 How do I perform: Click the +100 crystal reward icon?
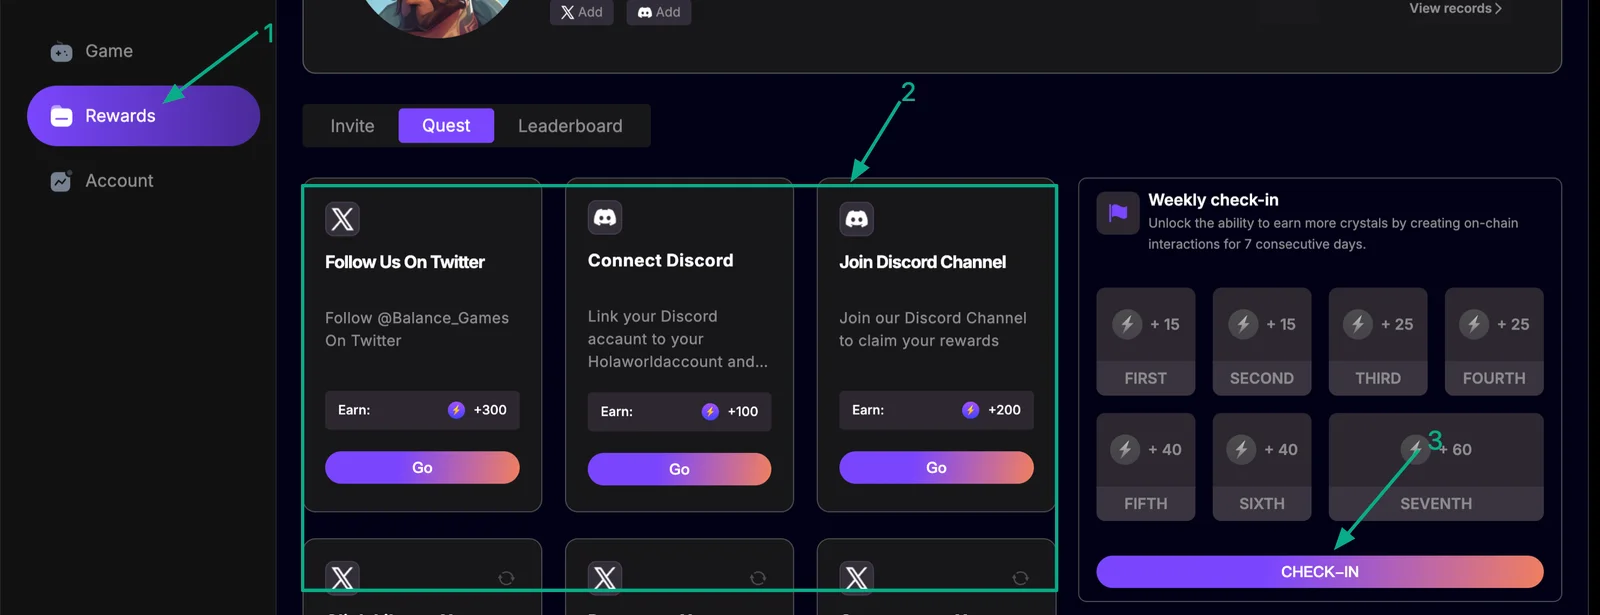click(710, 412)
